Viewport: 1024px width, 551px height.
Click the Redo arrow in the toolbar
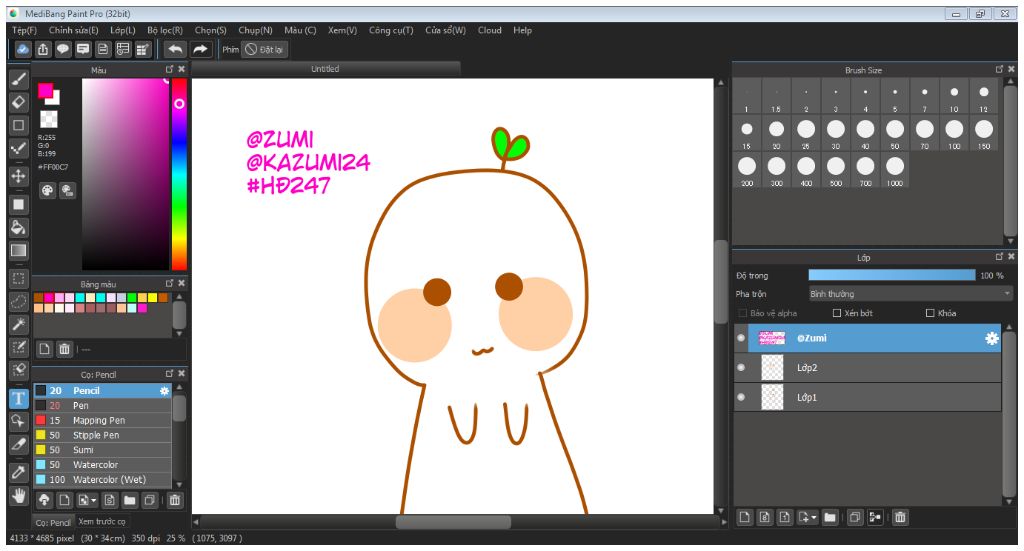pos(200,49)
